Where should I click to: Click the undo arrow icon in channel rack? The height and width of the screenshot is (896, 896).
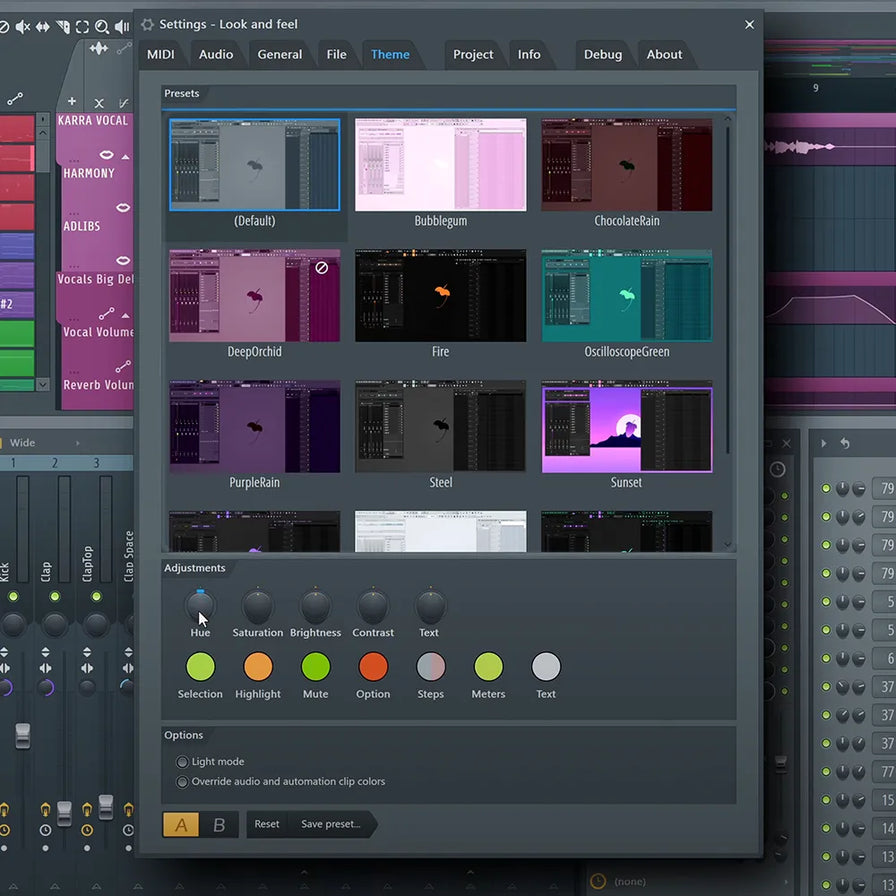845,443
